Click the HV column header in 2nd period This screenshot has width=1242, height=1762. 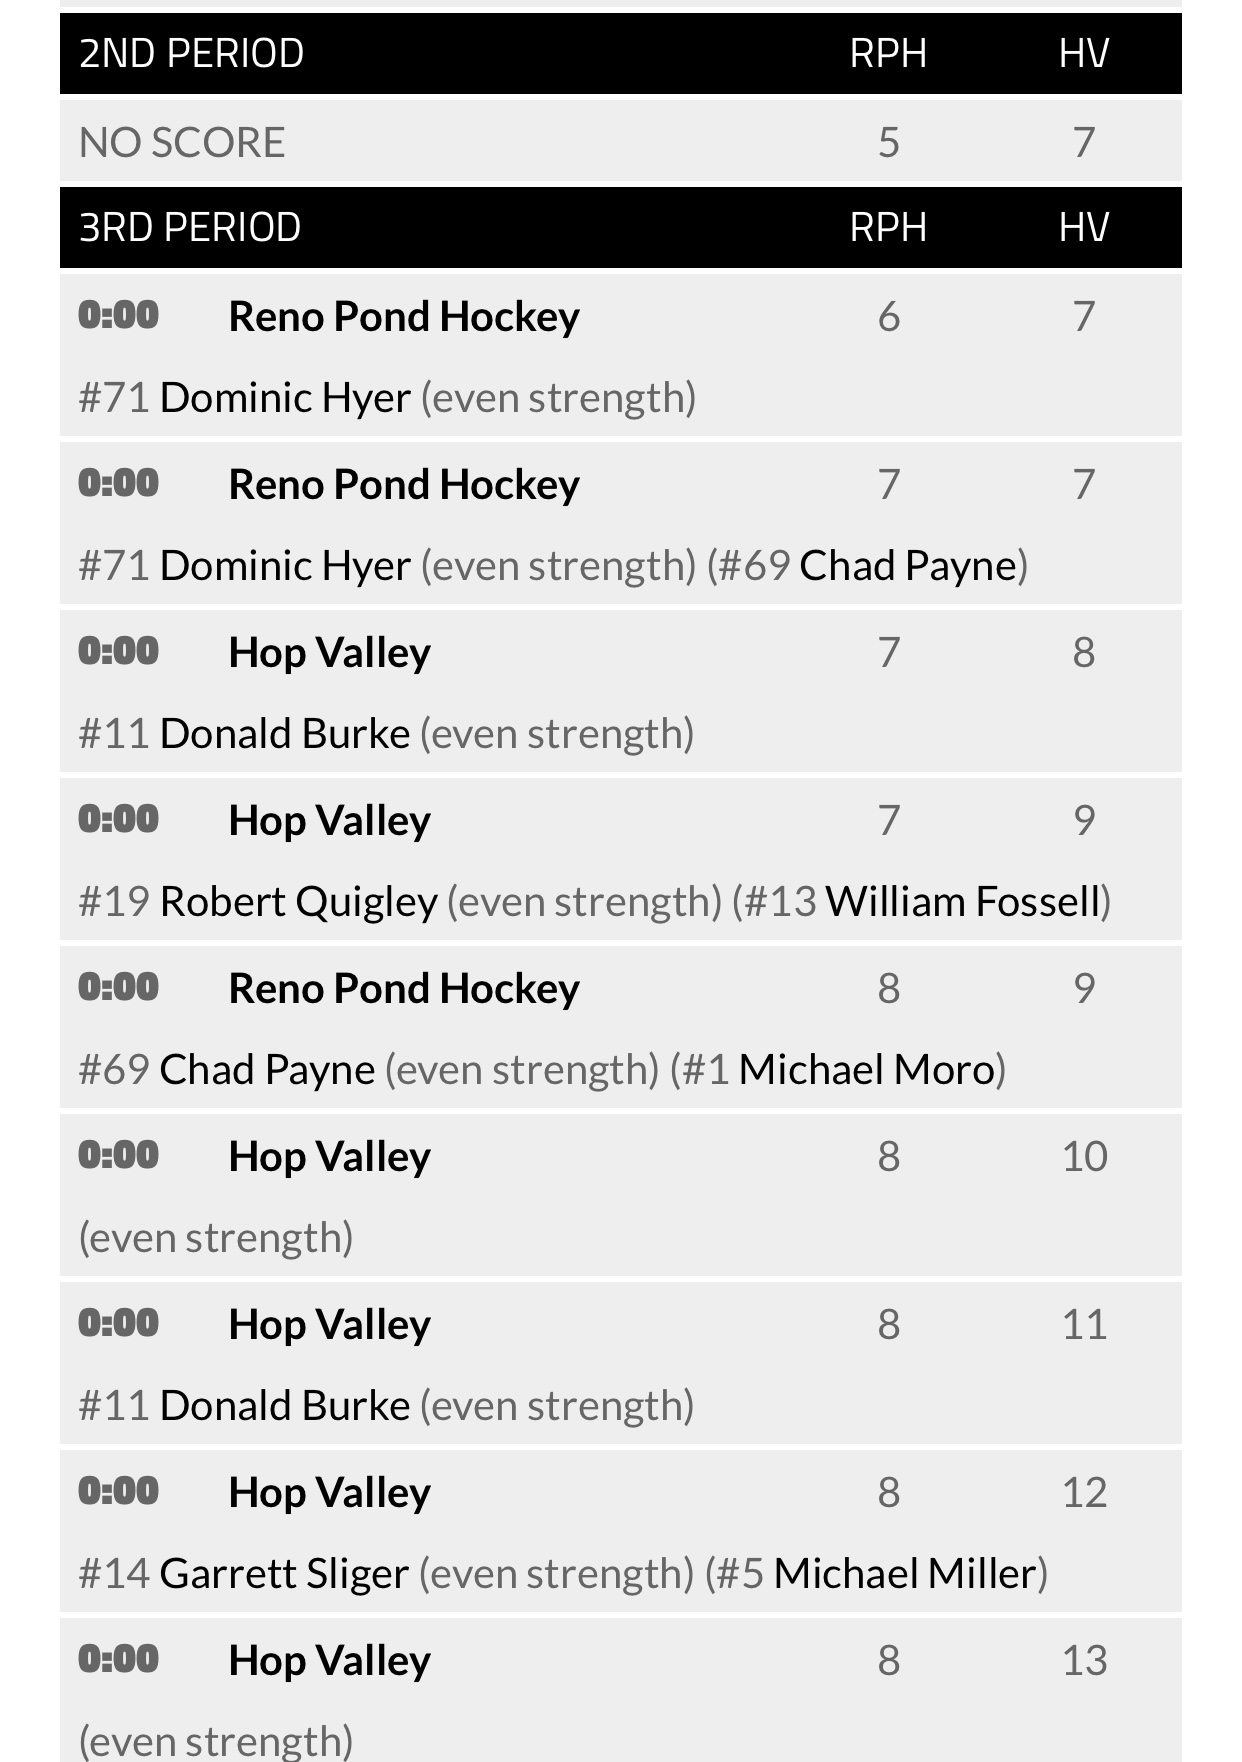(x=1084, y=54)
